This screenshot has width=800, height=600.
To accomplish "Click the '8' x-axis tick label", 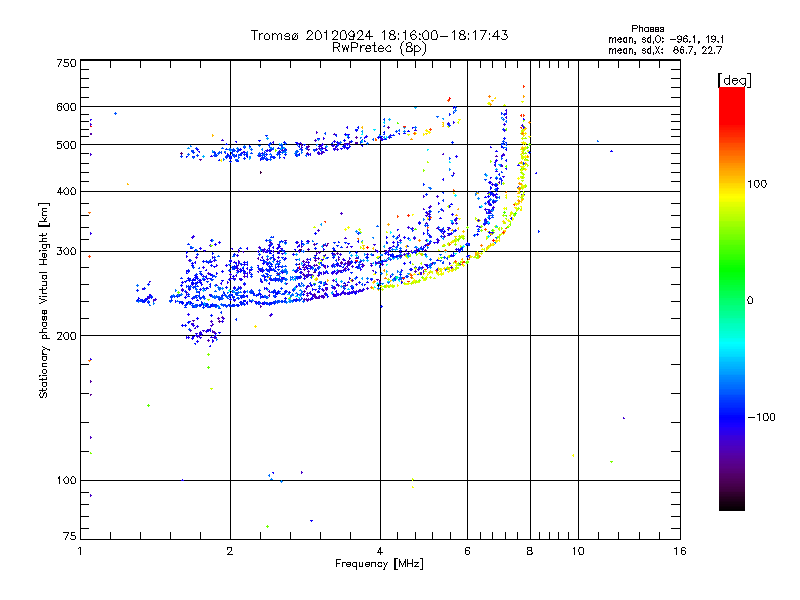I will click(x=530, y=551).
